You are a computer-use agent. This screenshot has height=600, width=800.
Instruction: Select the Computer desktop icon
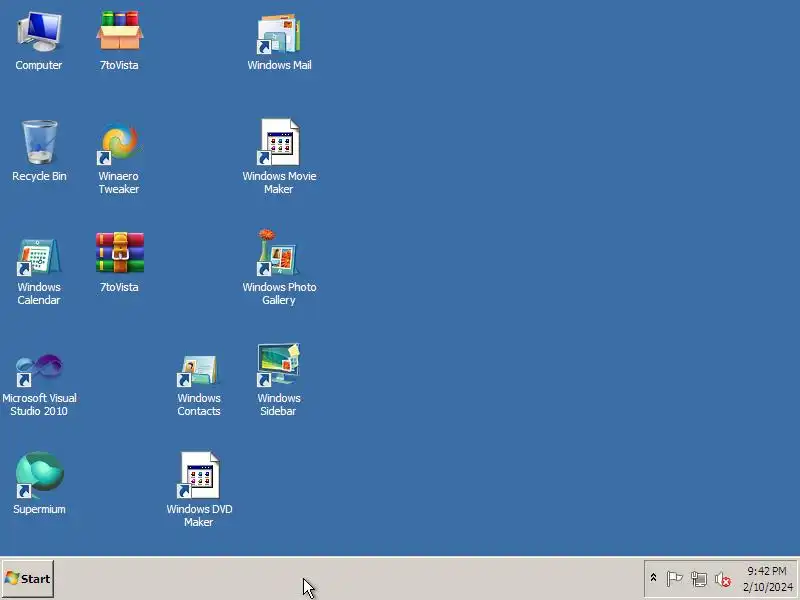point(39,41)
